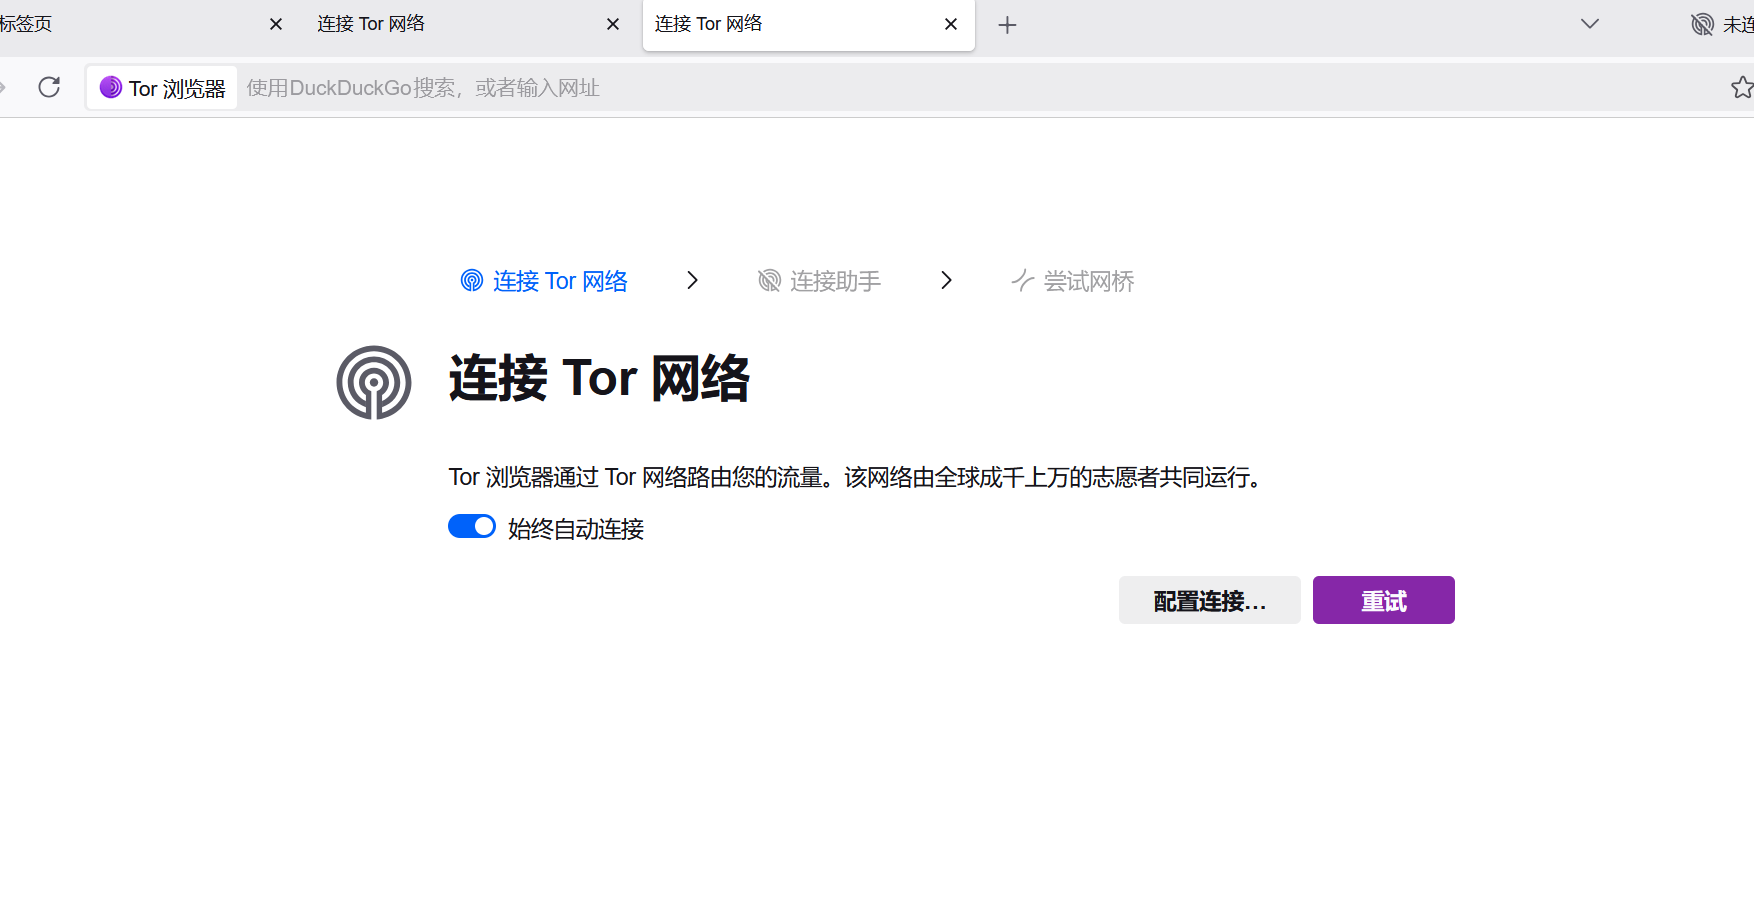The height and width of the screenshot is (905, 1754).
Task: Click the Tor 浏览器 identity badge
Action: click(x=162, y=88)
